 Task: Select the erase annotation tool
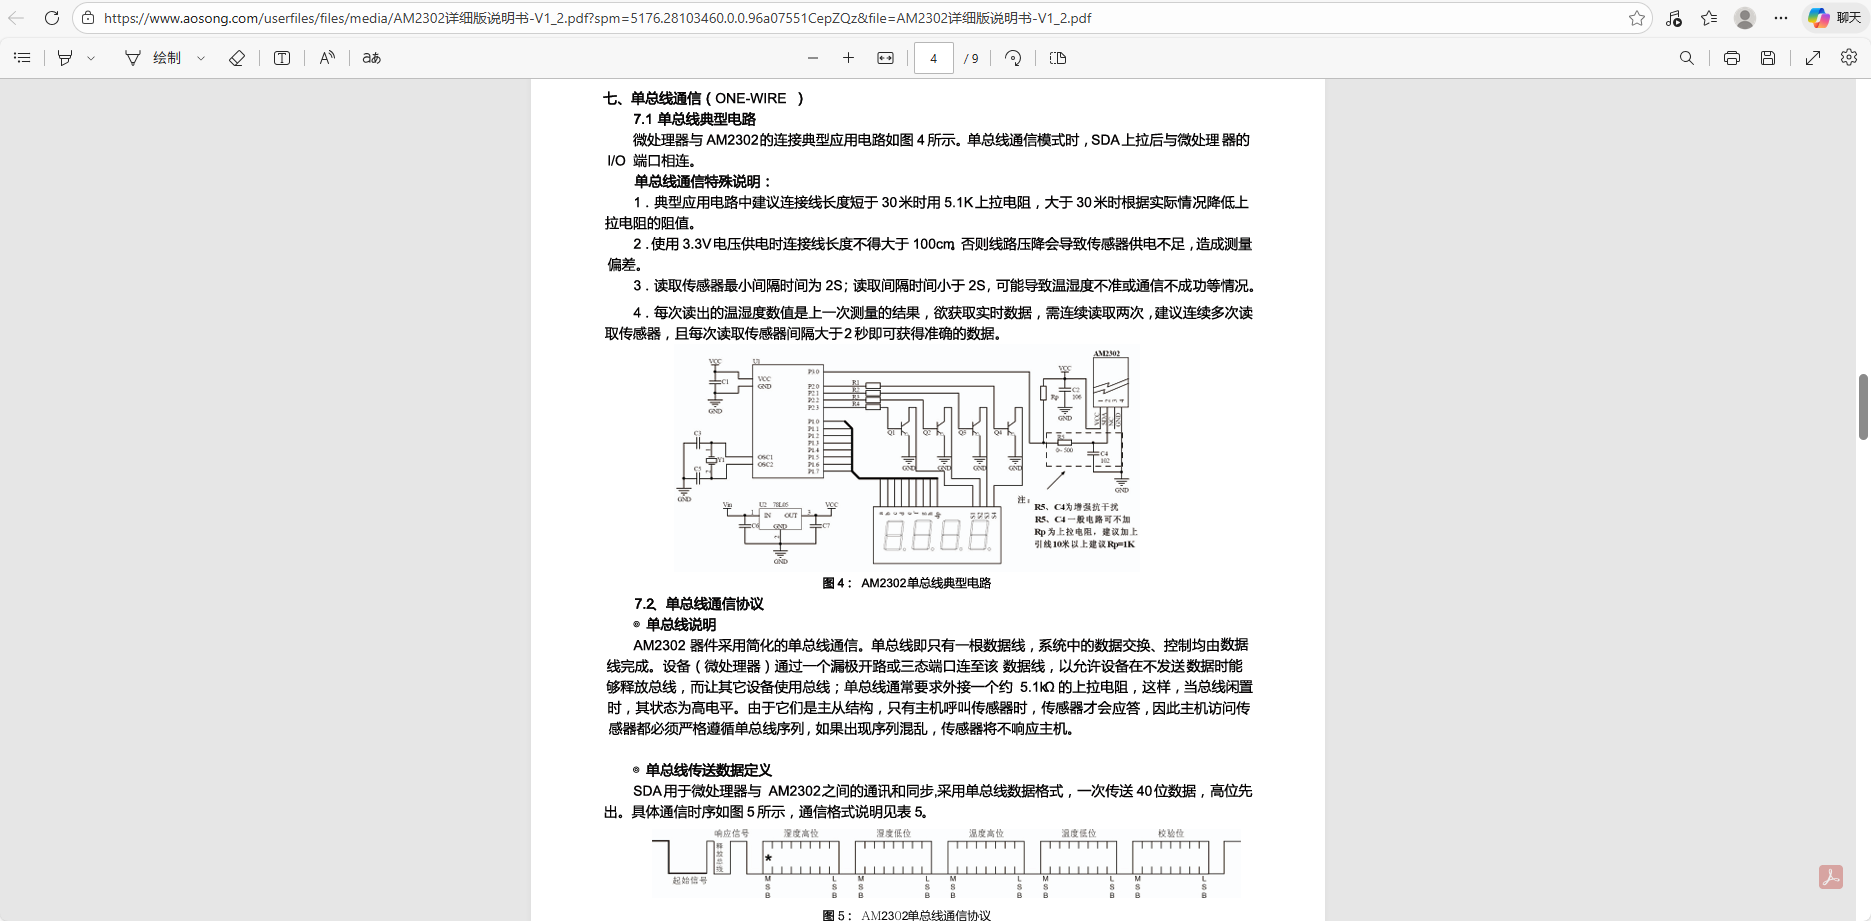pyautogui.click(x=237, y=57)
